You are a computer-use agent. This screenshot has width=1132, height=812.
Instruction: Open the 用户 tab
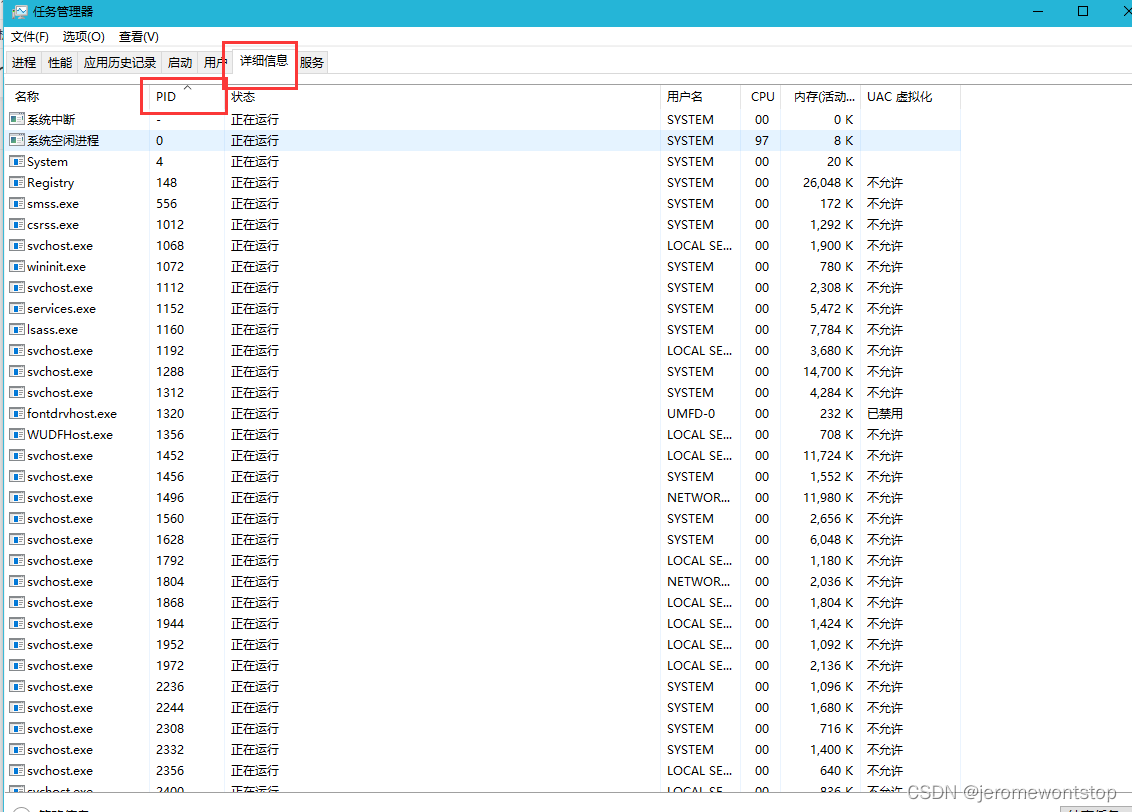(214, 61)
